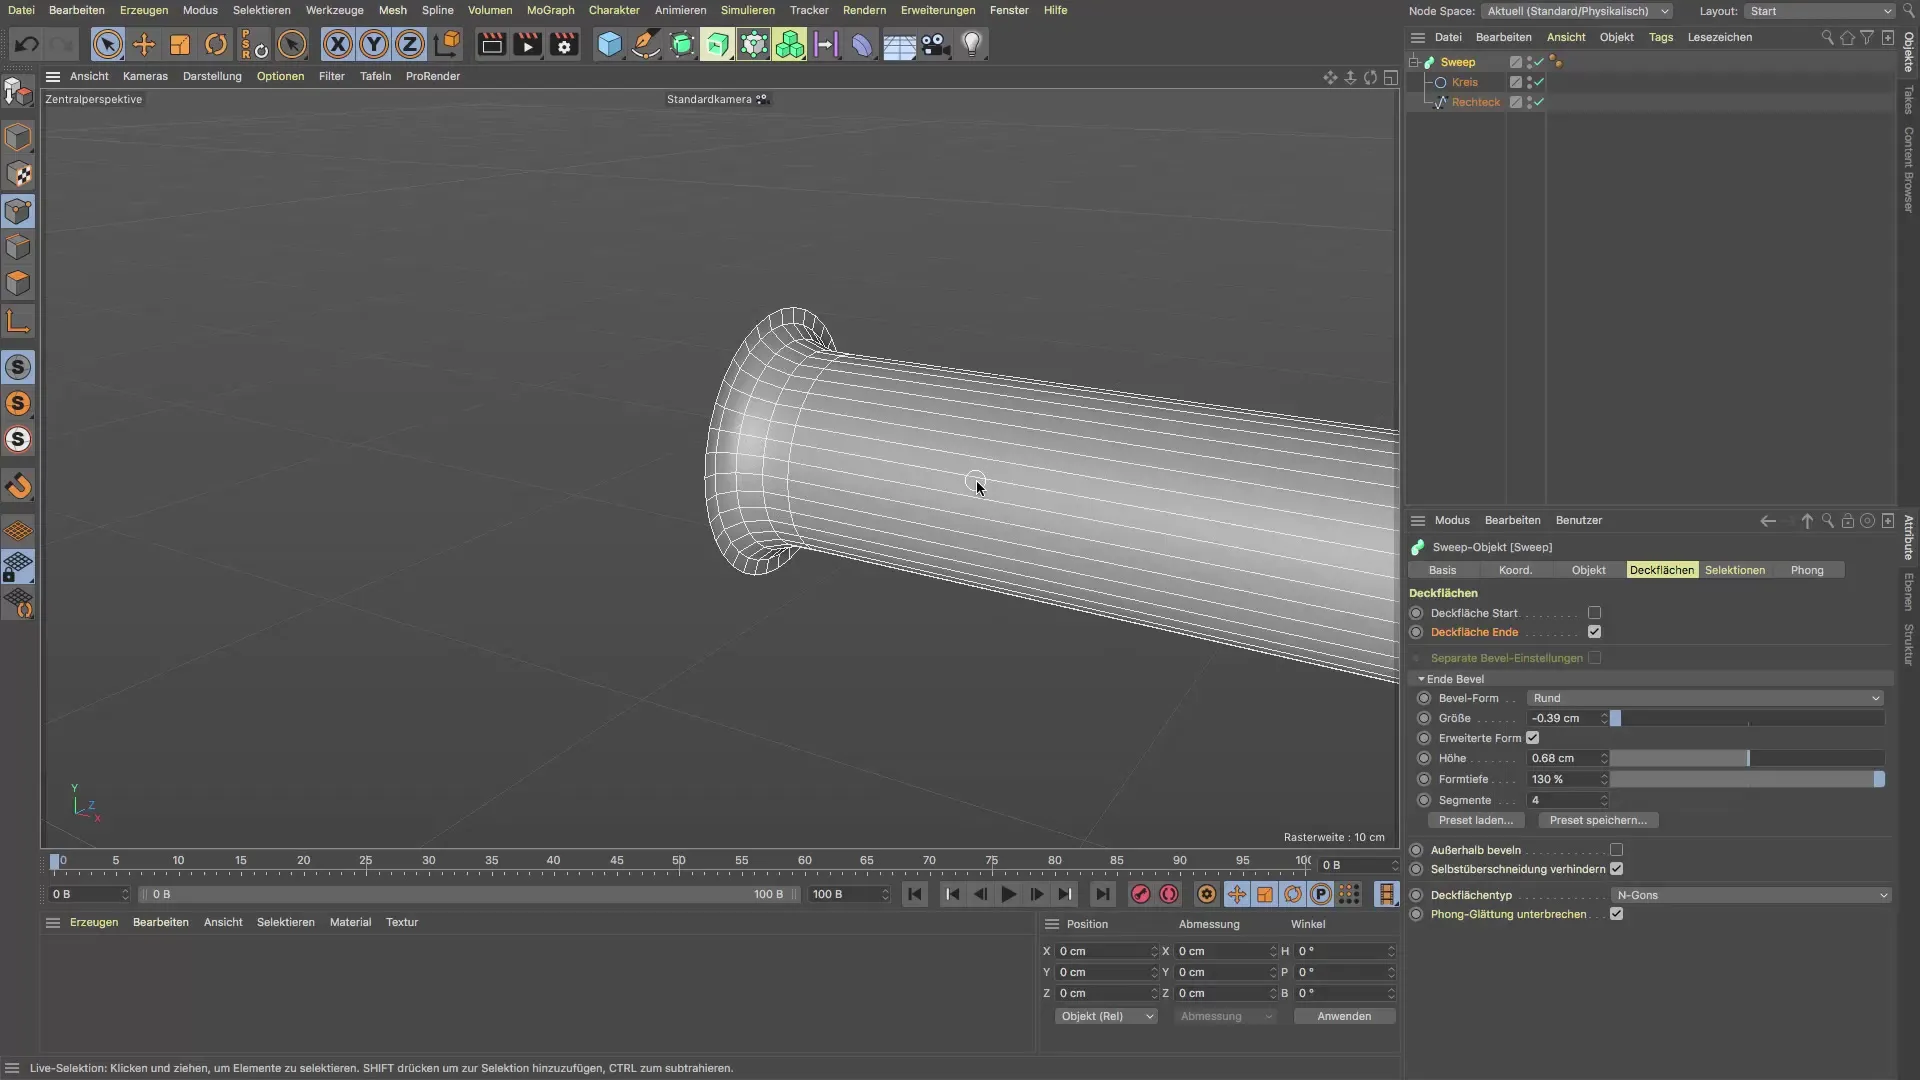Open the MoGraph menu
1920x1080 pixels.
click(x=550, y=10)
